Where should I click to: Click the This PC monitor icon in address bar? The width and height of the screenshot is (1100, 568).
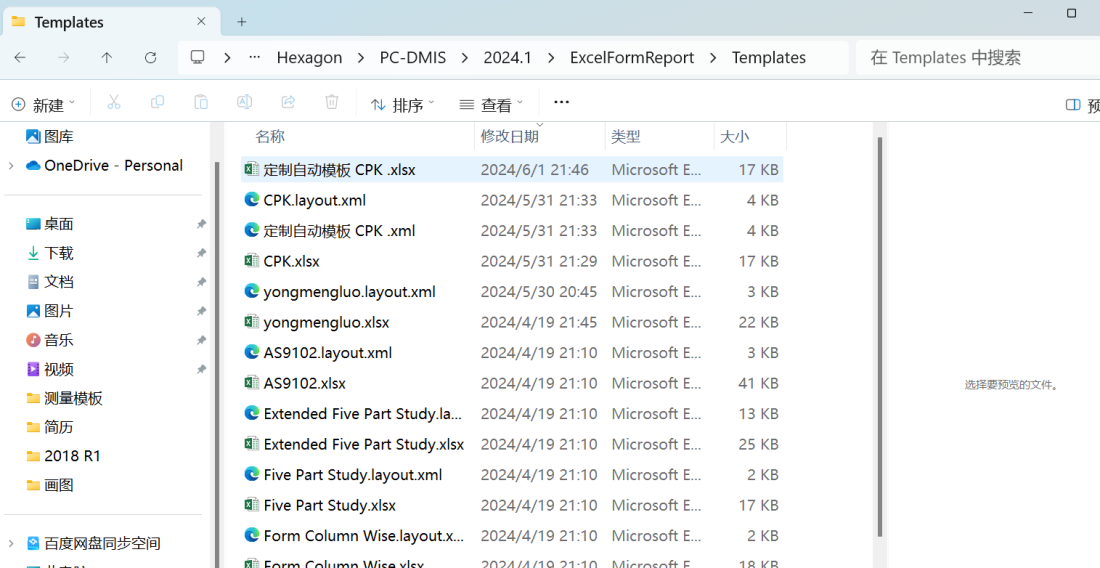click(198, 58)
